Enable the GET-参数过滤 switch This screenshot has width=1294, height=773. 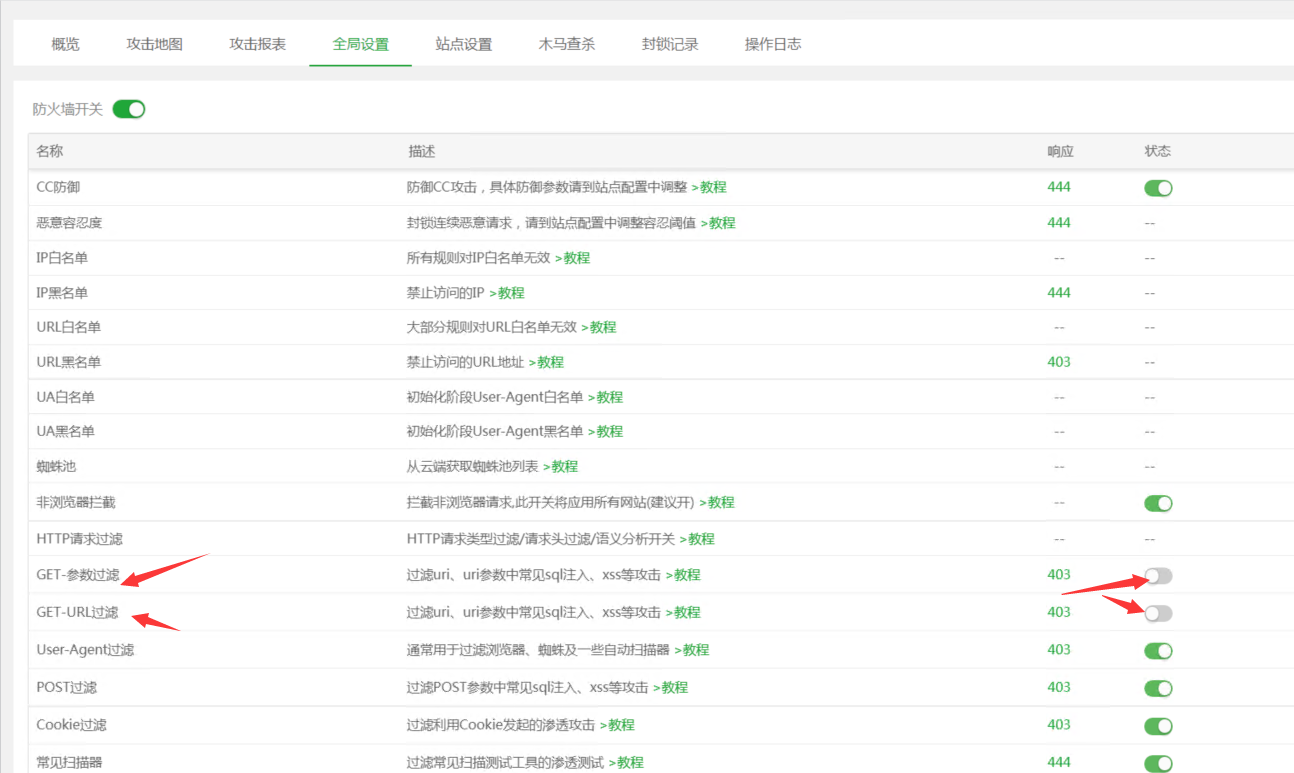click(x=1158, y=576)
